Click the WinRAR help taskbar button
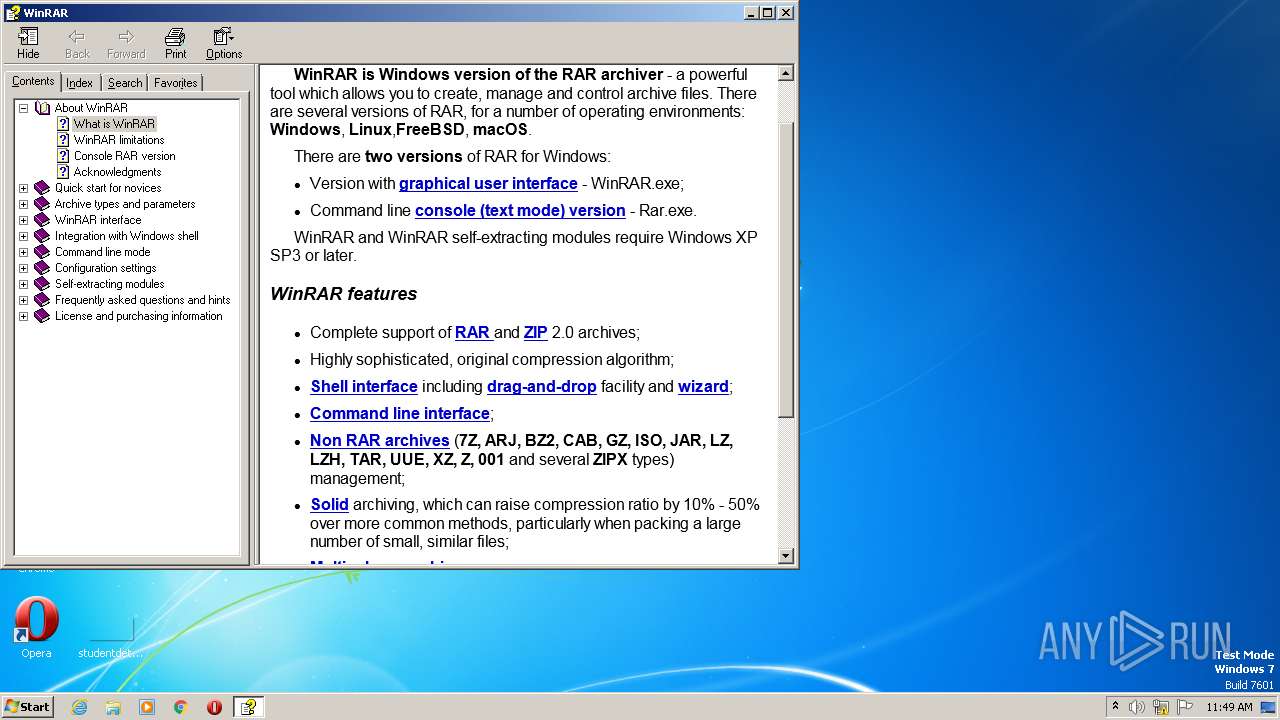 [248, 707]
